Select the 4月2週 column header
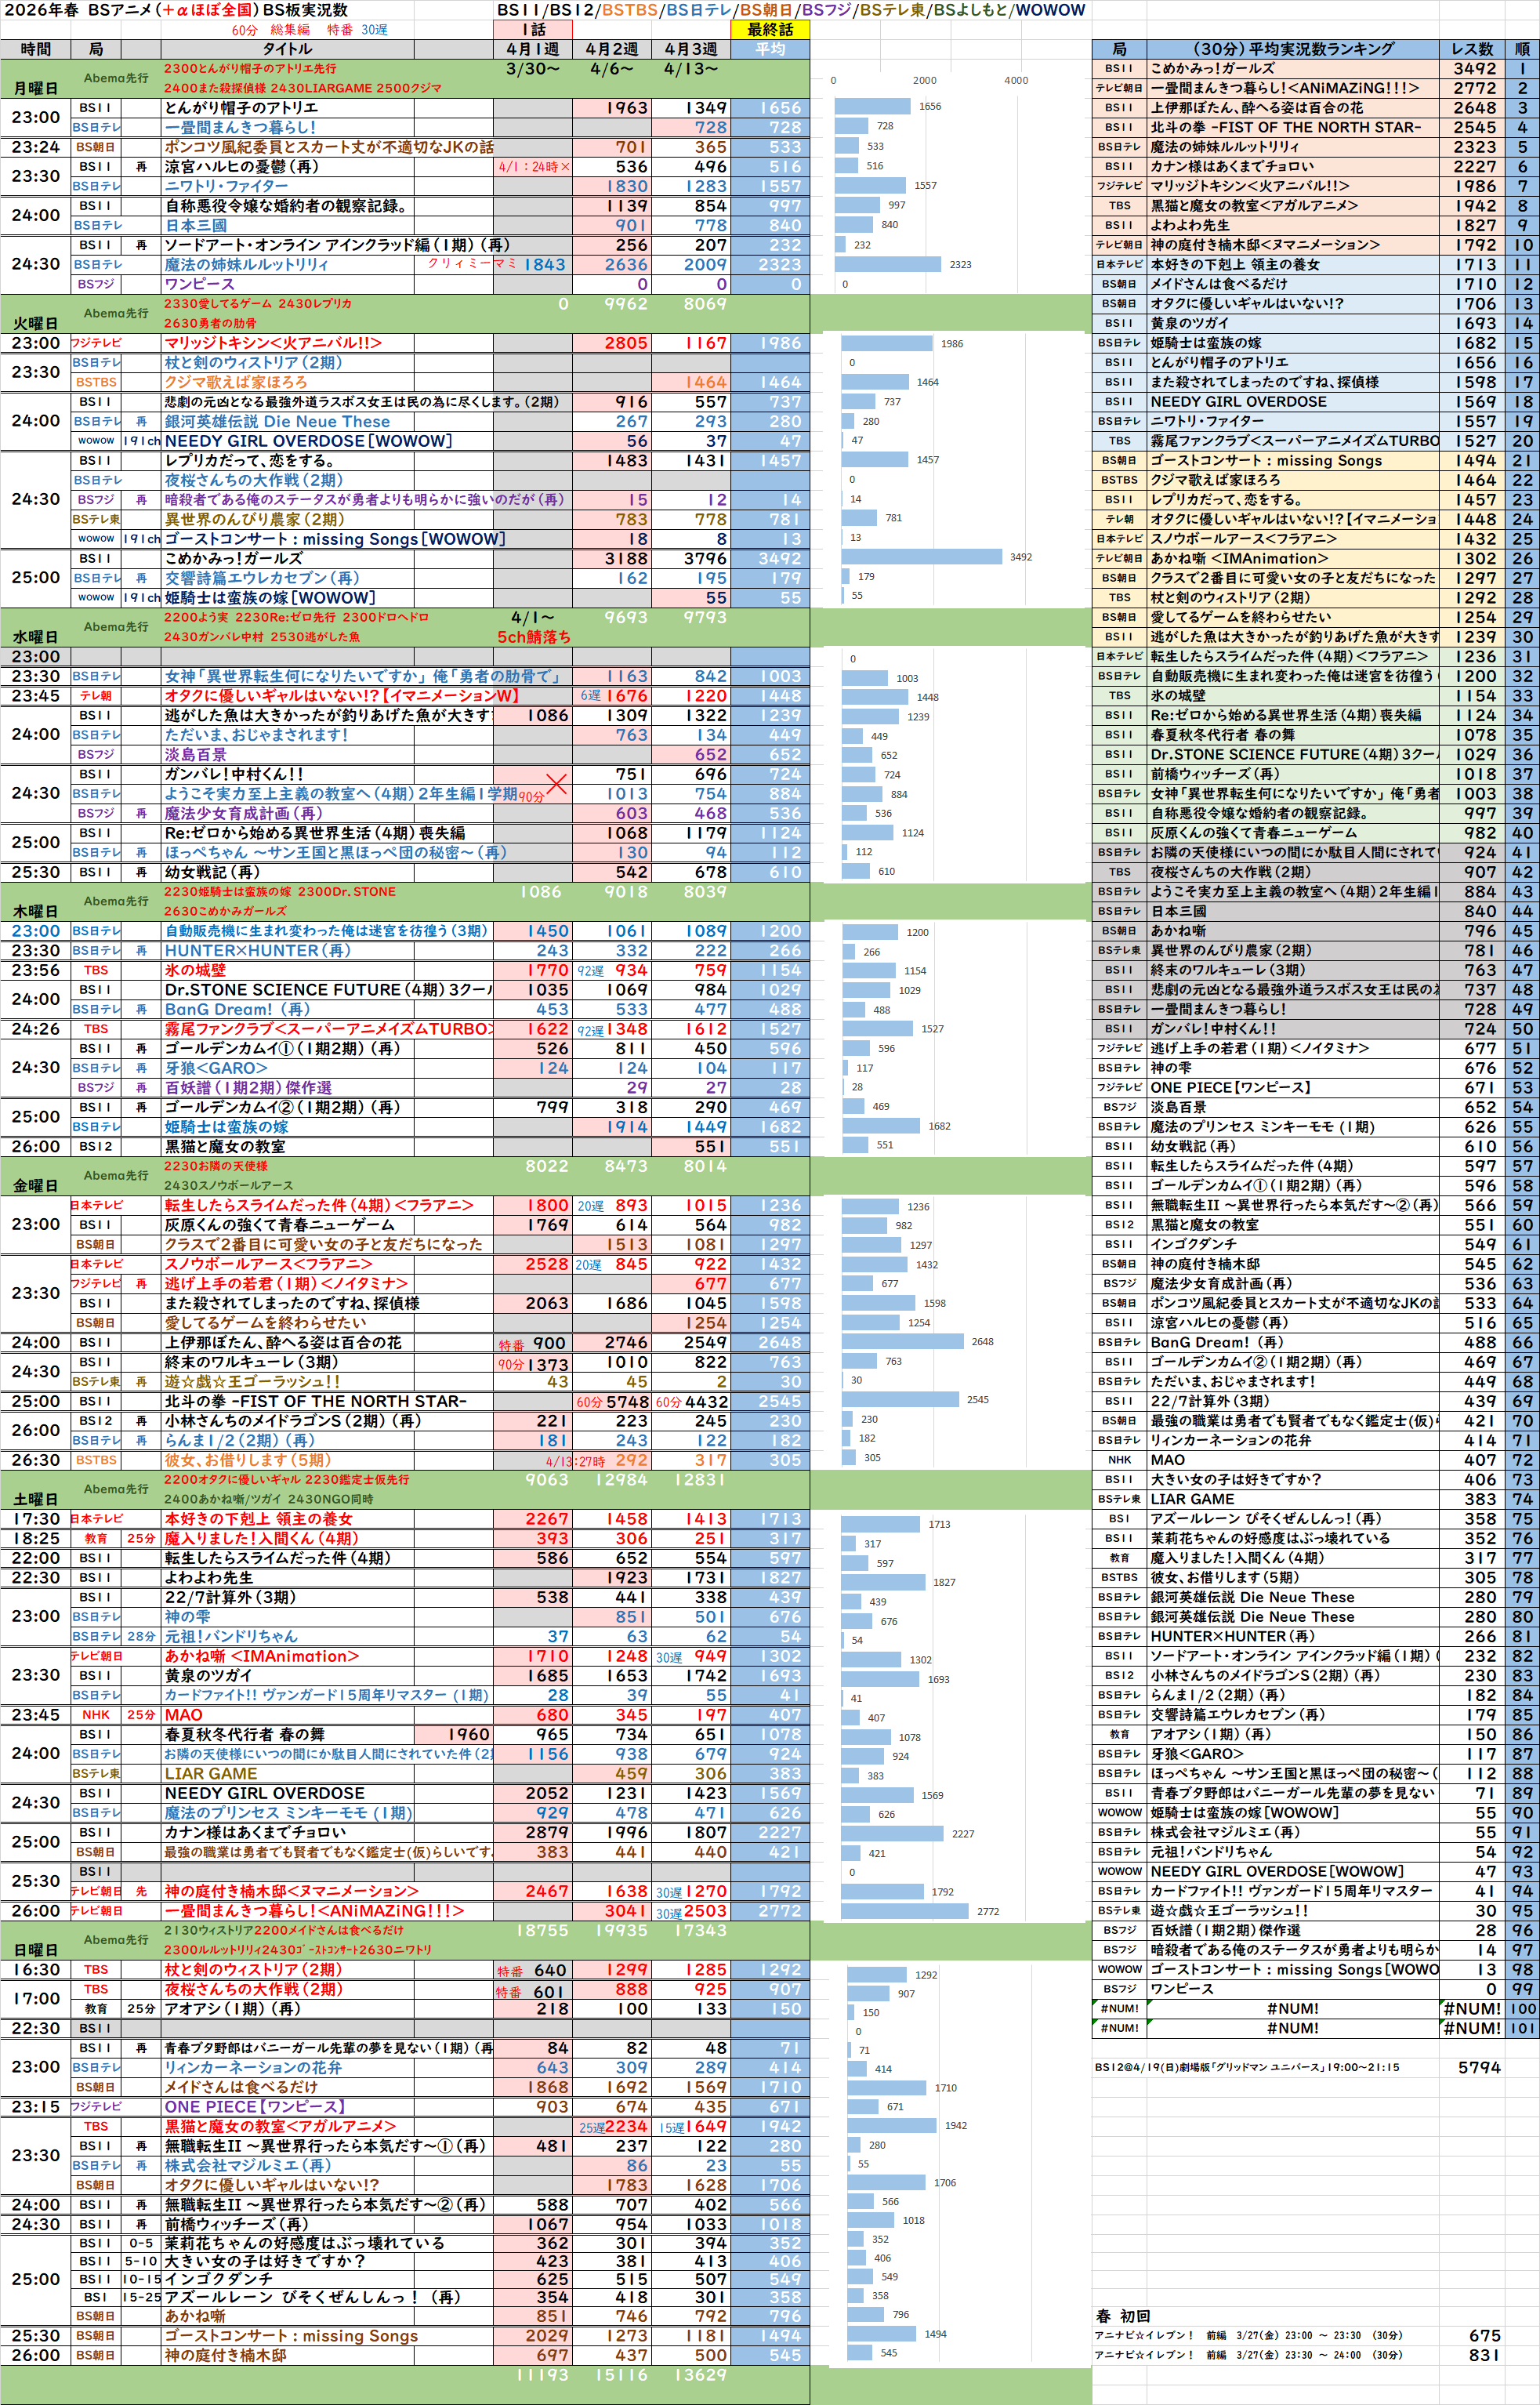1540x2405 pixels. click(611, 49)
